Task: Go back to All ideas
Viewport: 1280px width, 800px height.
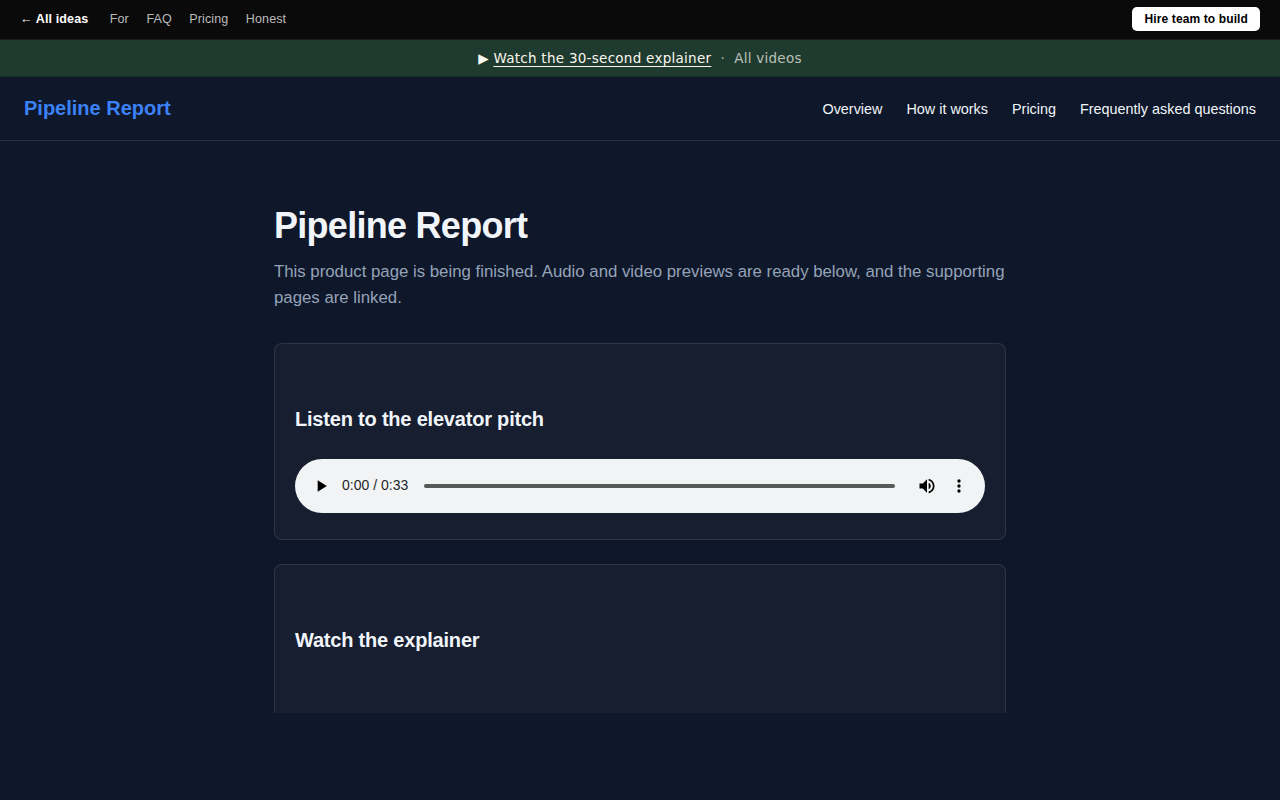Action: tap(54, 19)
